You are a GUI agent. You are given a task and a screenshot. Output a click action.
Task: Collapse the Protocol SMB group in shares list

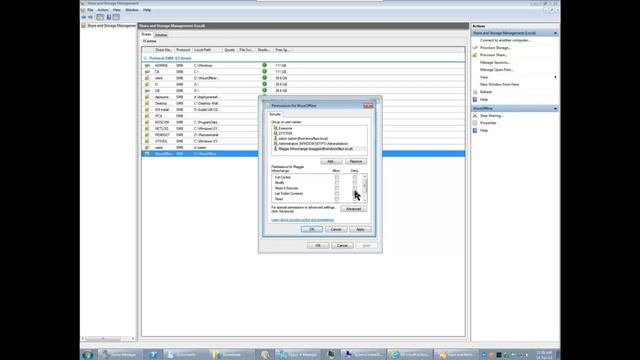(145, 58)
